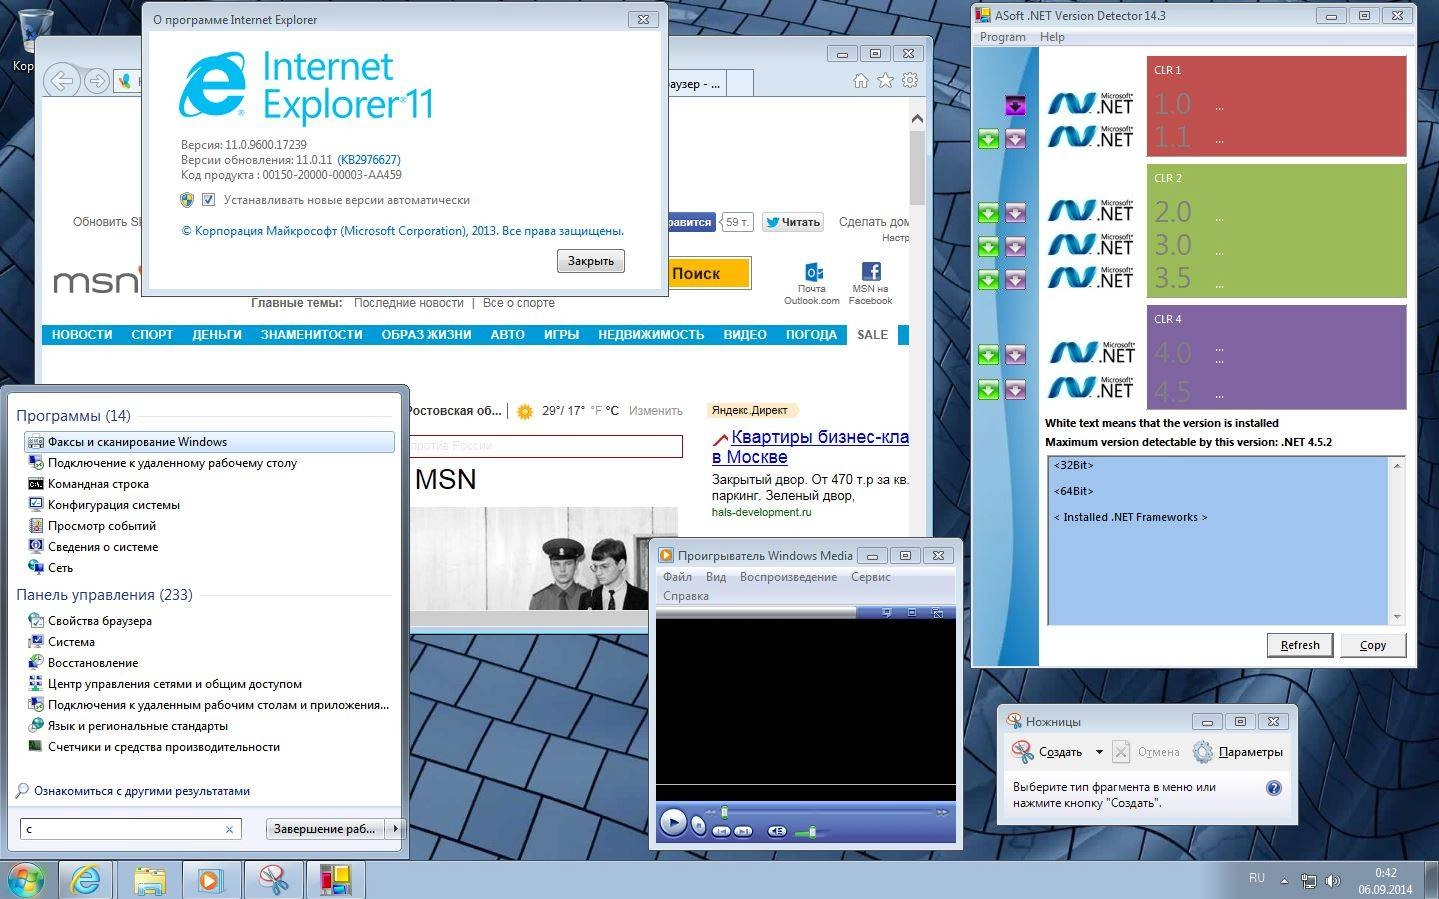
Task: Open the Сервис menu in Media Player
Action: point(871,577)
